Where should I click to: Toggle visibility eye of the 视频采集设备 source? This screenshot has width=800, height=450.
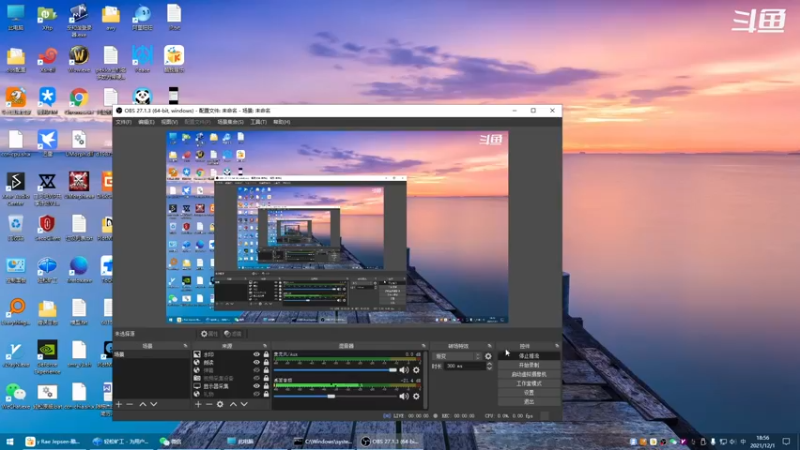pyautogui.click(x=257, y=378)
